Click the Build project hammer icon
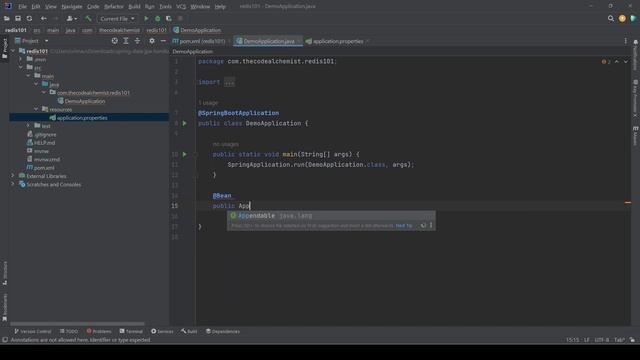The width and height of the screenshot is (640, 360). tap(88, 18)
